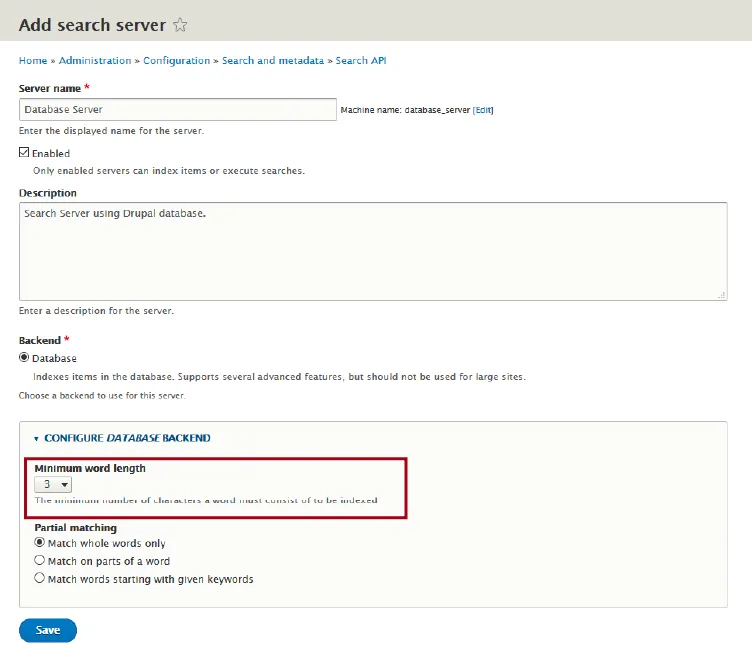Click 'Enter the displayed name for the server.' text
The width and height of the screenshot is (752, 666).
[x=111, y=131]
